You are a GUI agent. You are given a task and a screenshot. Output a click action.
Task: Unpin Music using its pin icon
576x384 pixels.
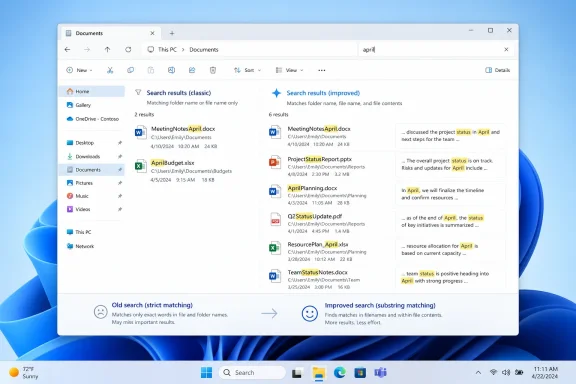pos(120,196)
